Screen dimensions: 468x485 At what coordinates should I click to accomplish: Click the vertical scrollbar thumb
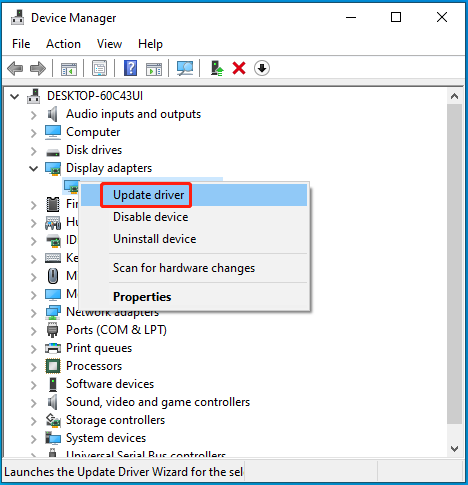pyautogui.click(x=454, y=264)
